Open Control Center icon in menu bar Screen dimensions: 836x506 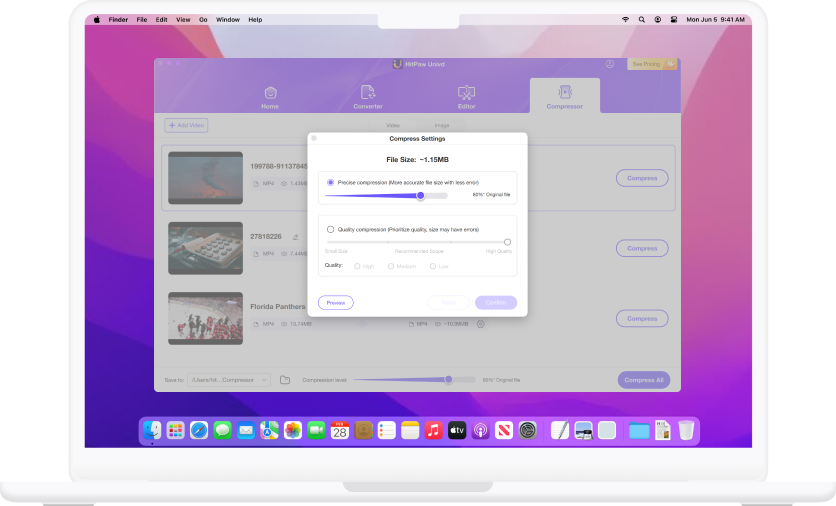[674, 20]
